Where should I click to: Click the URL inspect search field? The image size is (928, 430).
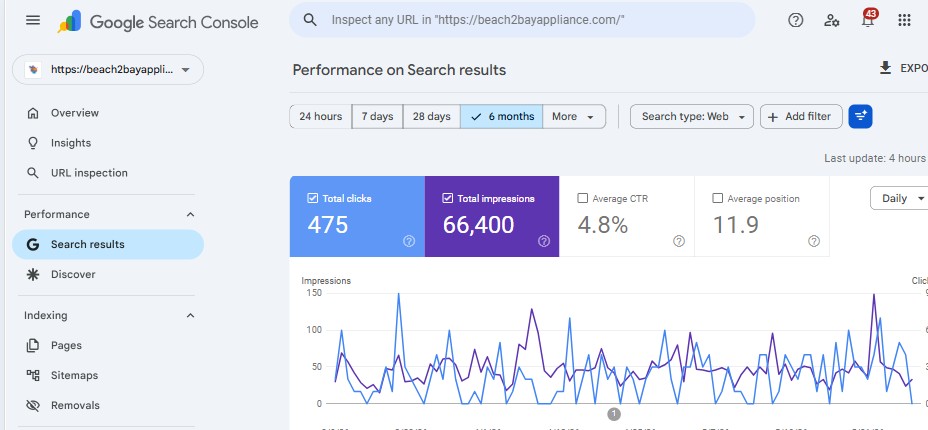tap(522, 20)
